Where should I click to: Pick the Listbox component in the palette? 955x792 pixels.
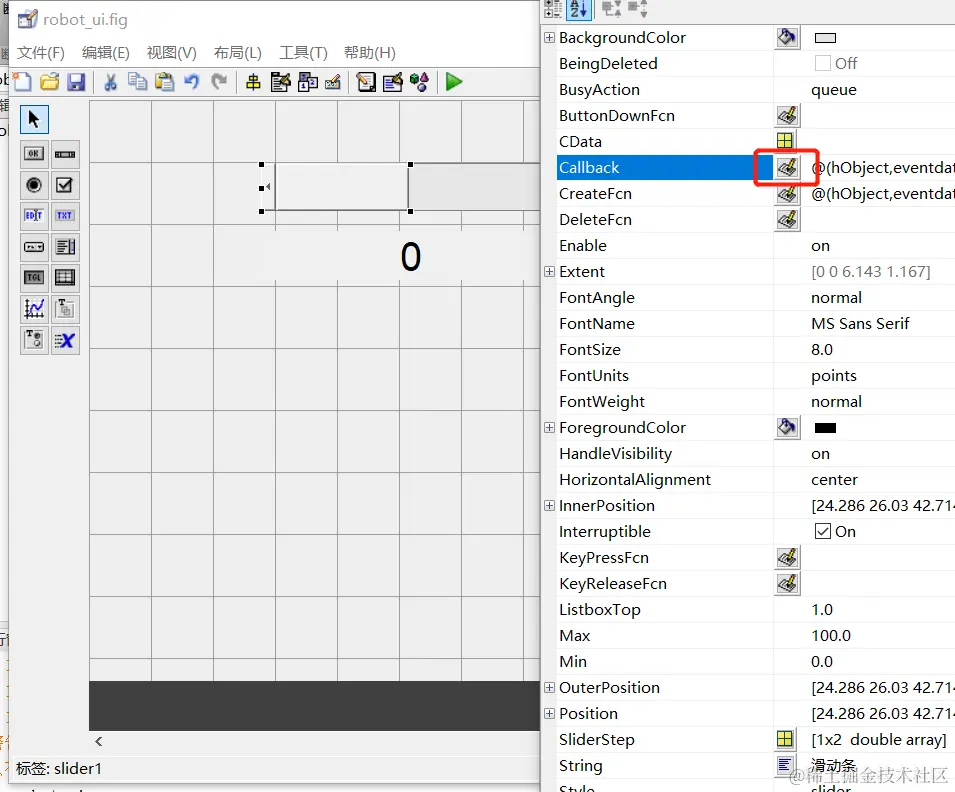click(65, 247)
